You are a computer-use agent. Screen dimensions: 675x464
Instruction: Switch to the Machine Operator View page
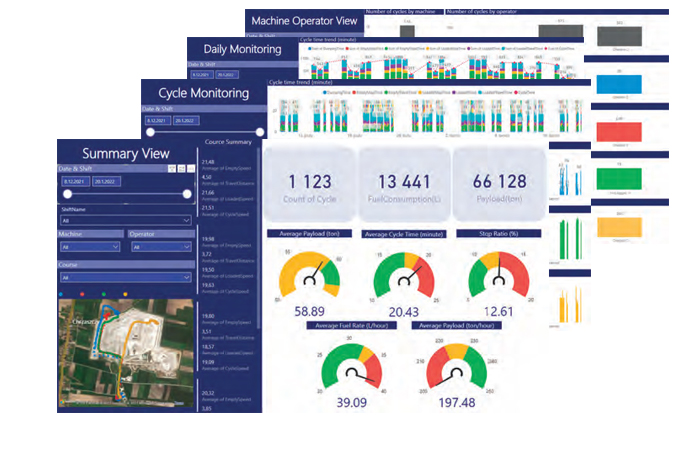coord(305,21)
